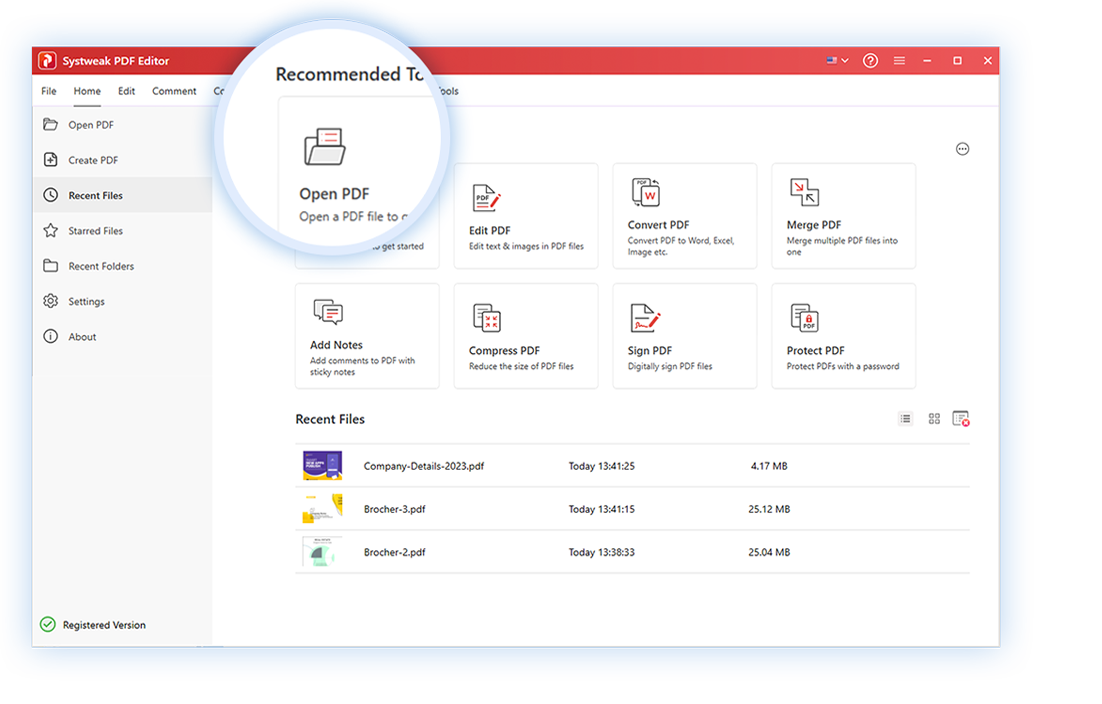Click the Convert PDF card title

click(x=659, y=225)
